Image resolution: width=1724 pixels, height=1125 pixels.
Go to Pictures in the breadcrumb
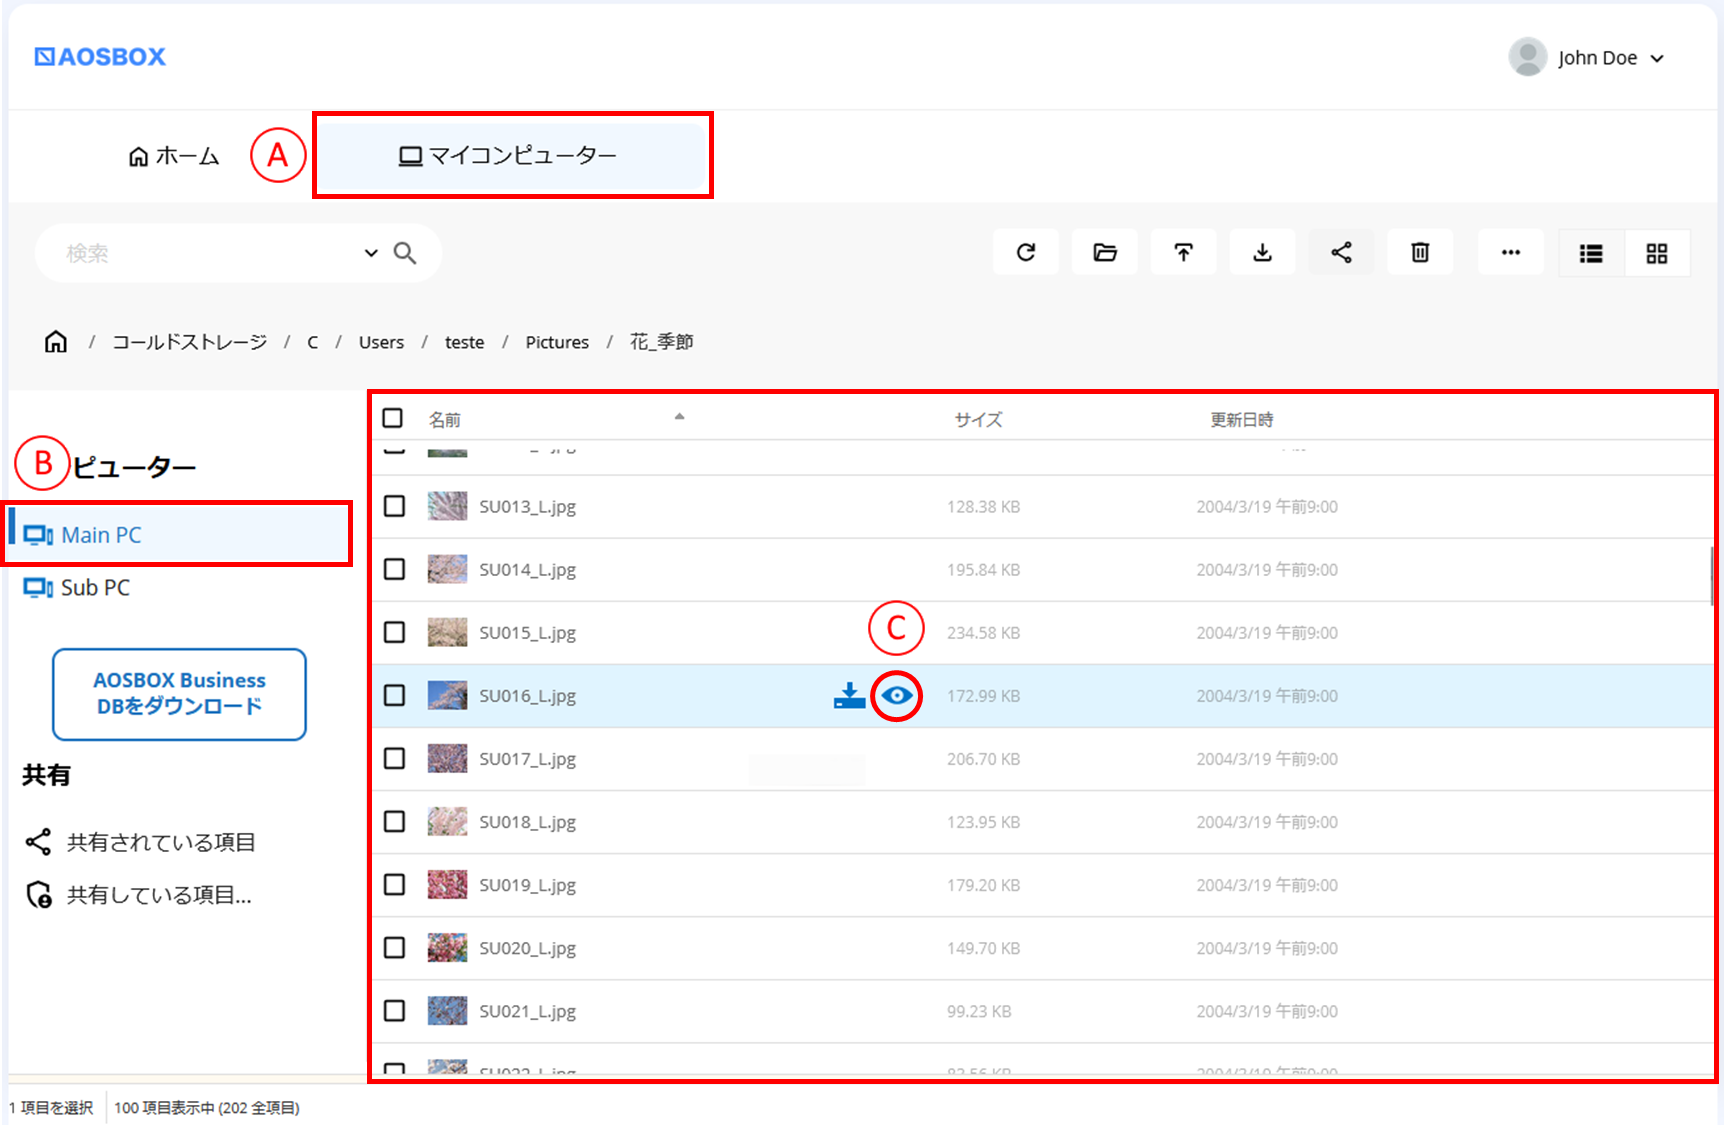click(x=557, y=342)
